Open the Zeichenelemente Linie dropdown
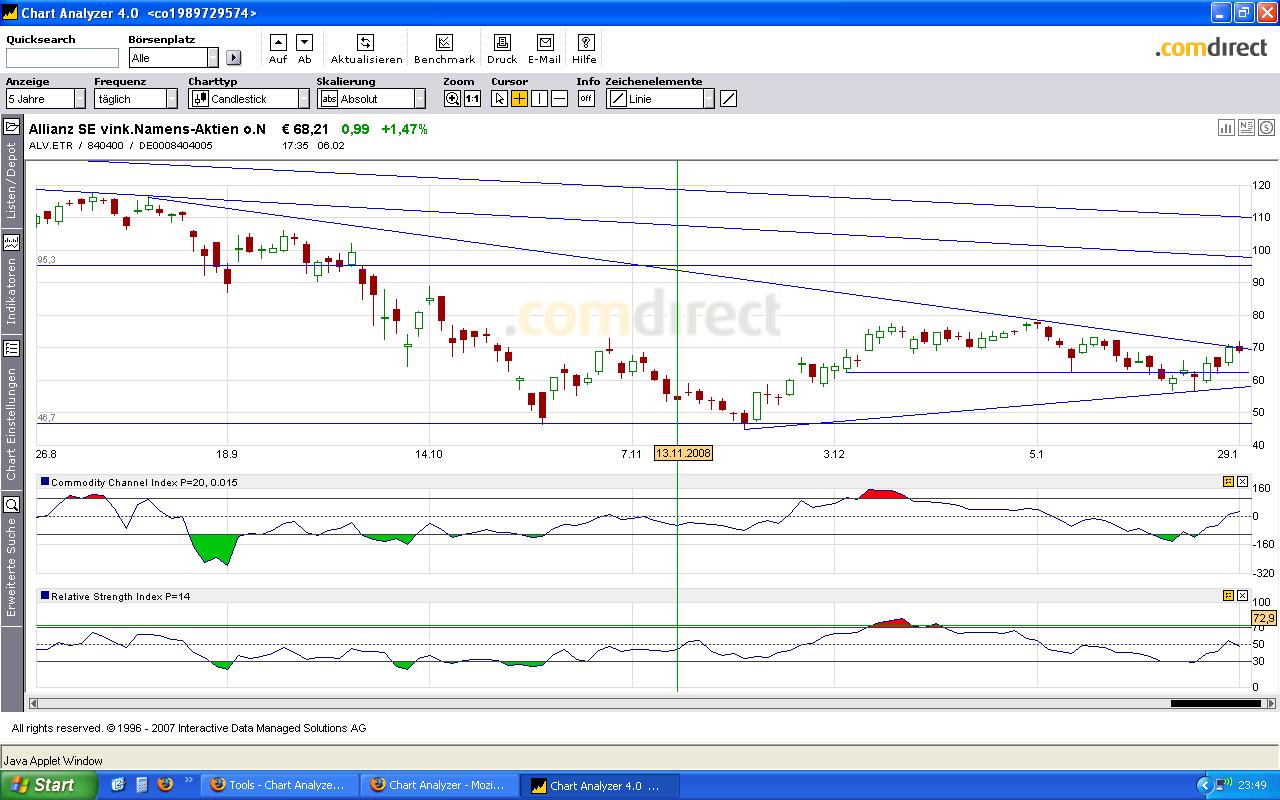 point(709,99)
